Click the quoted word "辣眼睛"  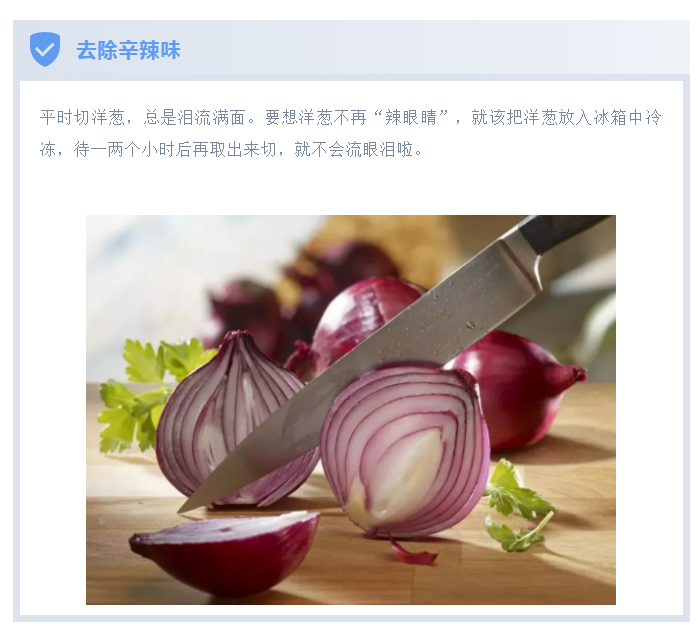pos(411,118)
